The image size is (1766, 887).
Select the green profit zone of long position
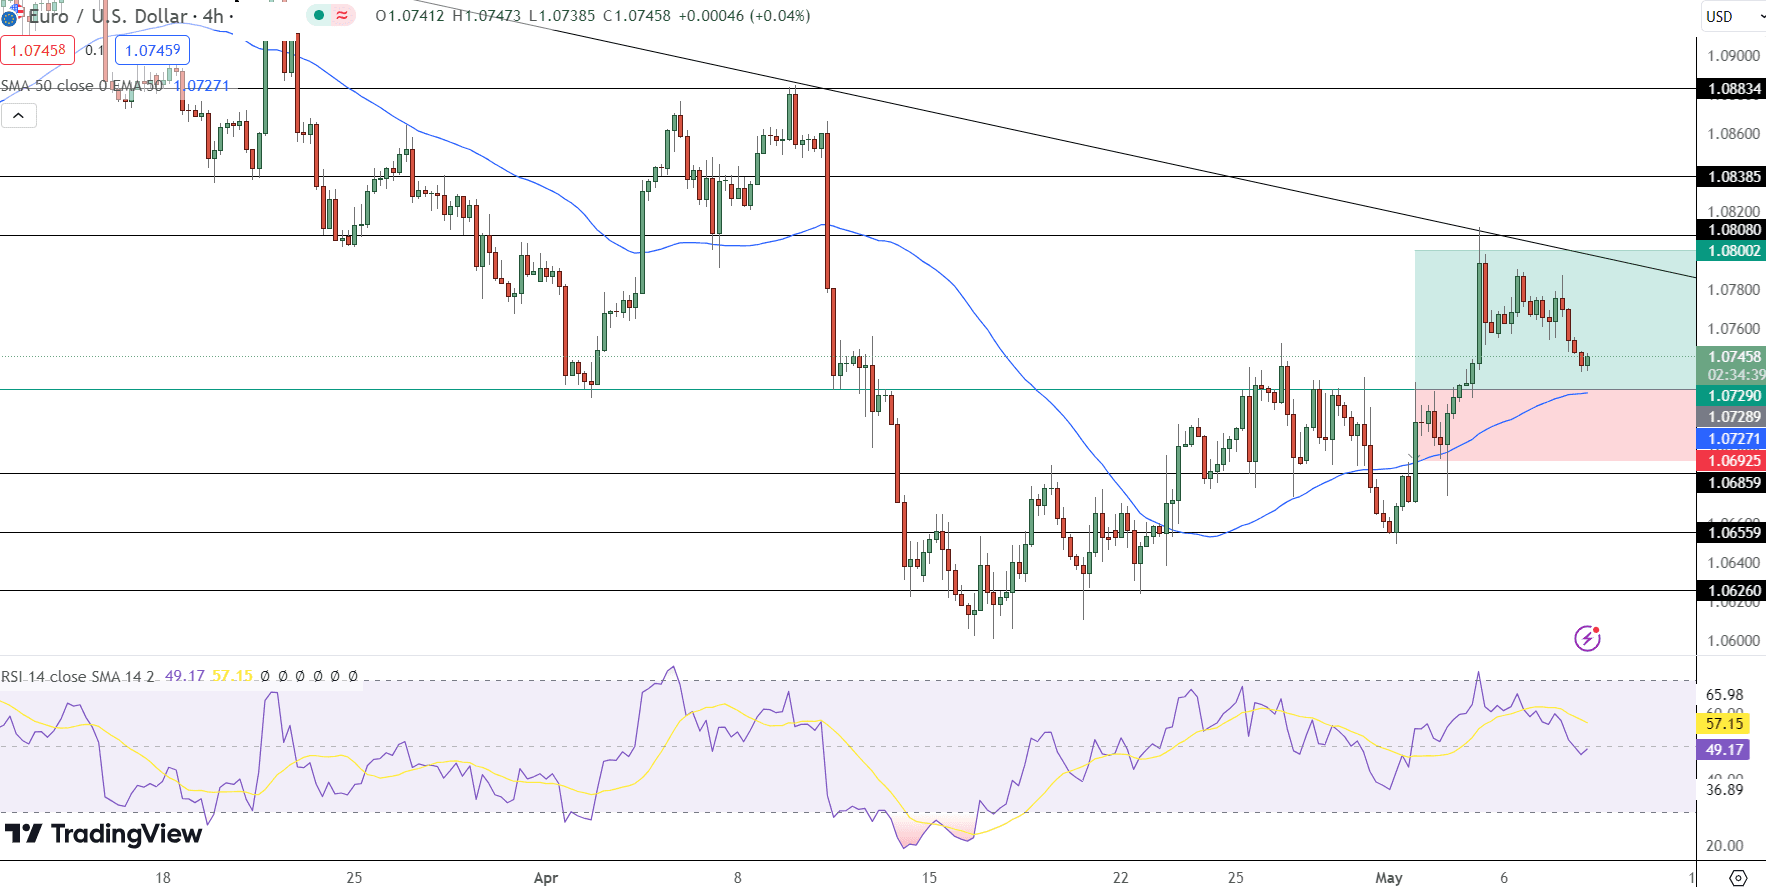(1555, 319)
